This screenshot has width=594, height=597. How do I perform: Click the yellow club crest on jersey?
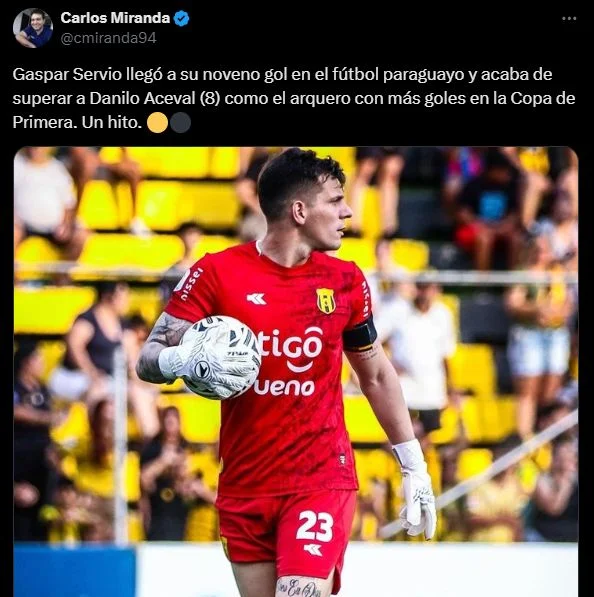(326, 301)
